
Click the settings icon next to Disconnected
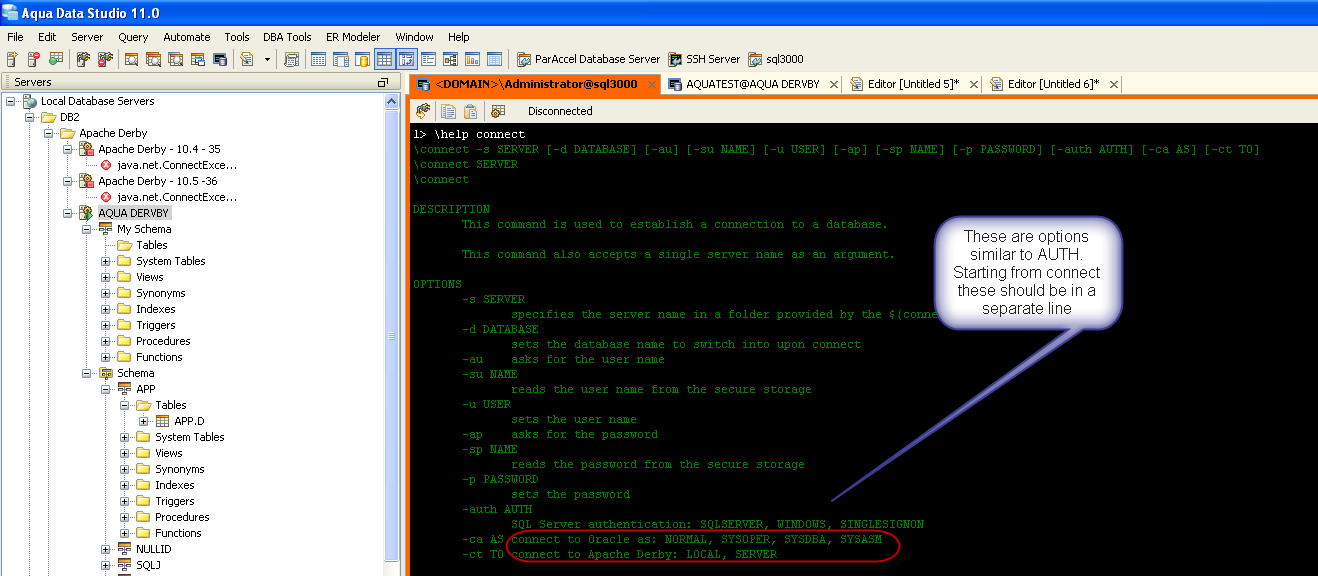(x=498, y=111)
